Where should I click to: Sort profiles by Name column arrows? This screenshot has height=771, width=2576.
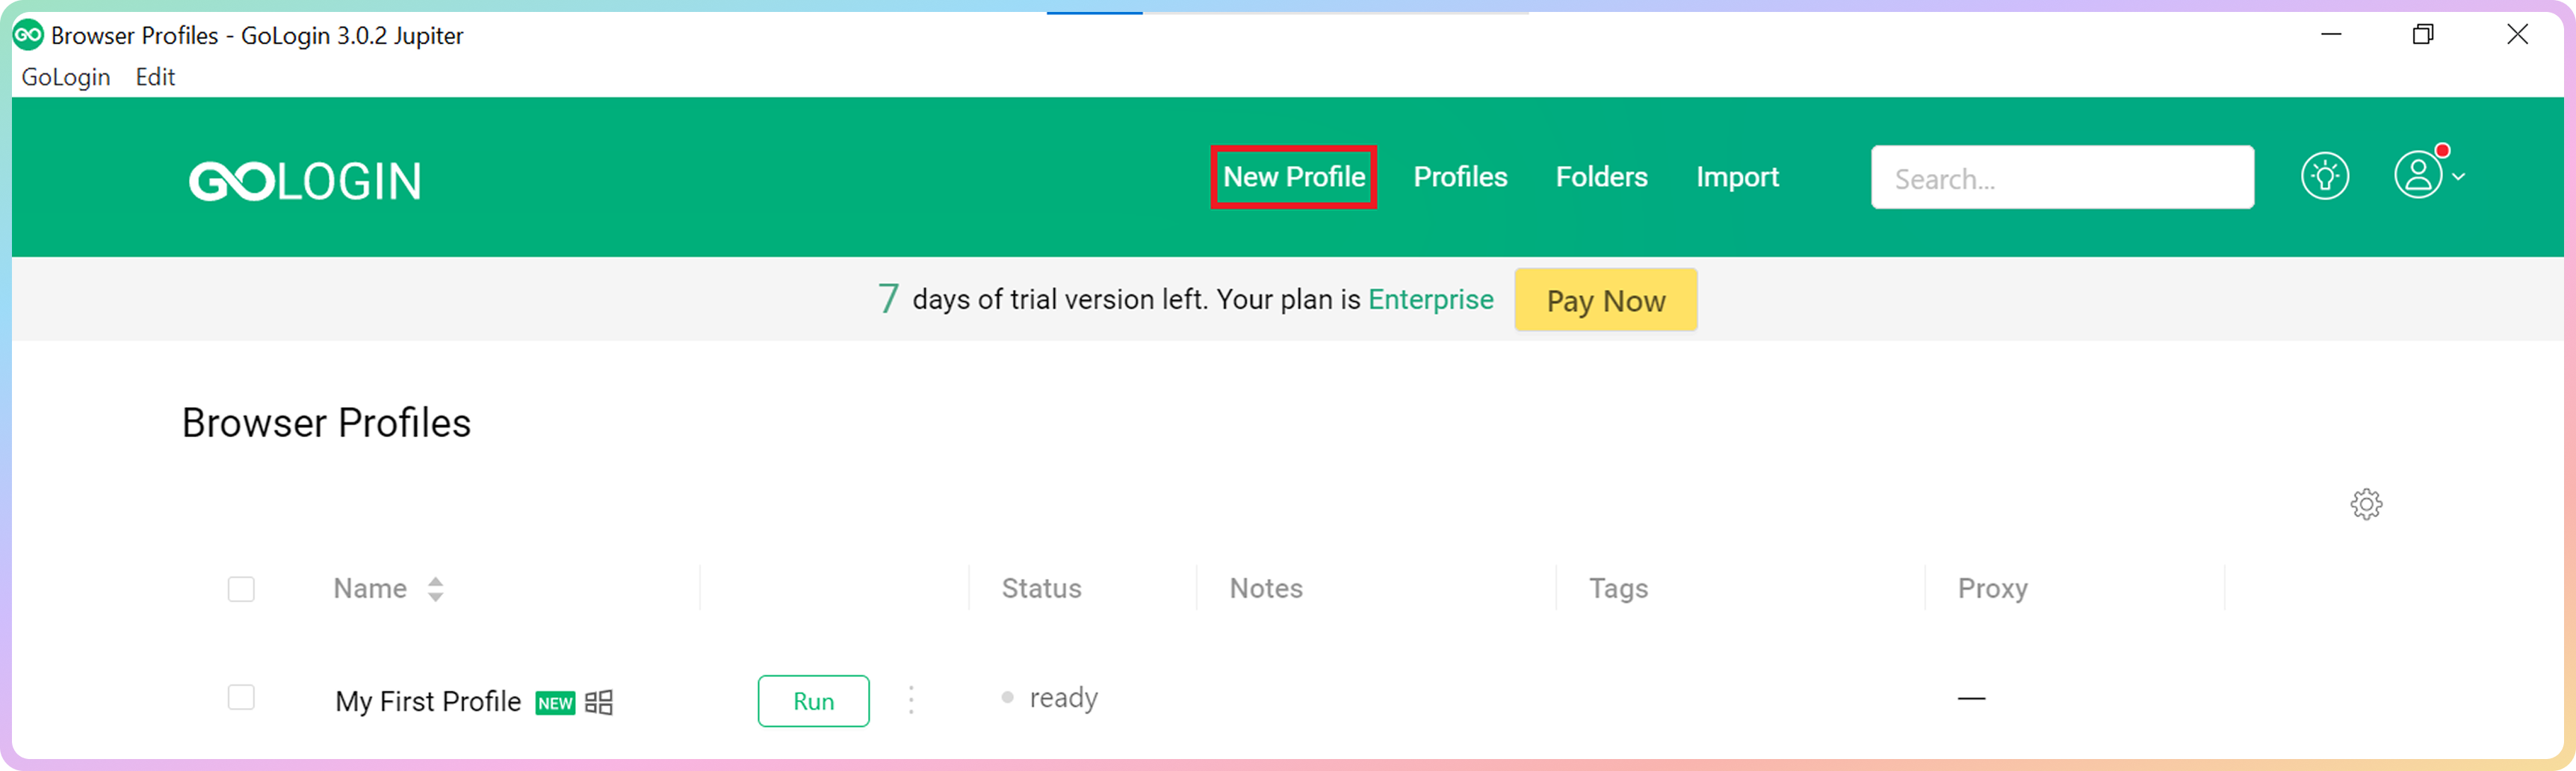pyautogui.click(x=435, y=589)
